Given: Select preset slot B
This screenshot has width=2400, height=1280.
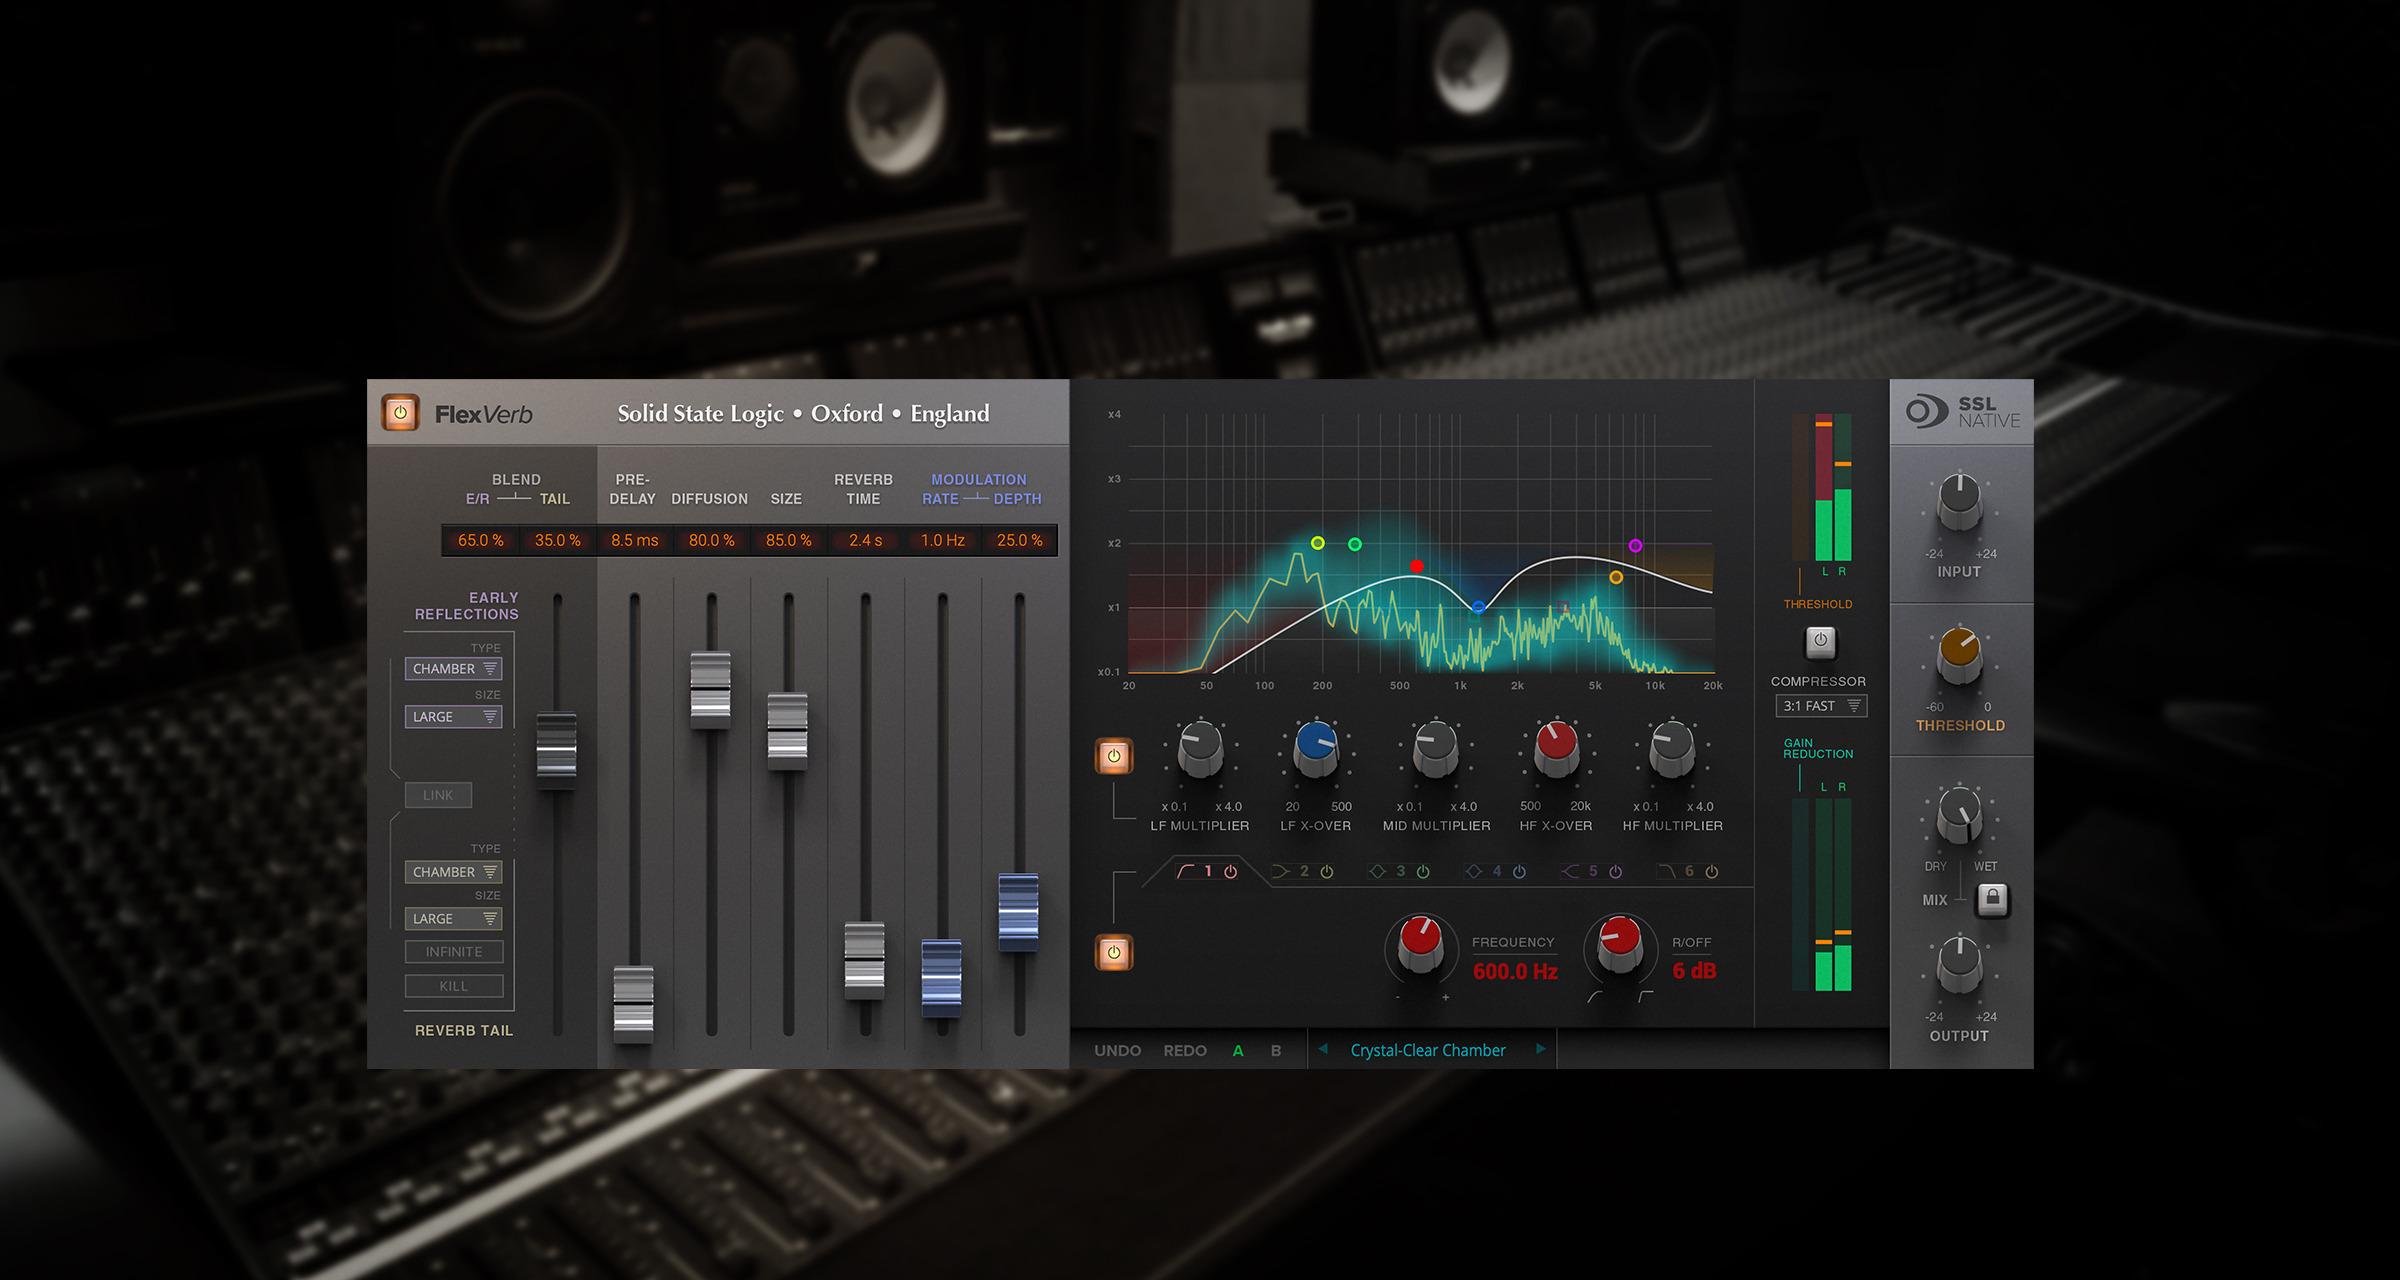Looking at the screenshot, I should [x=1275, y=1051].
